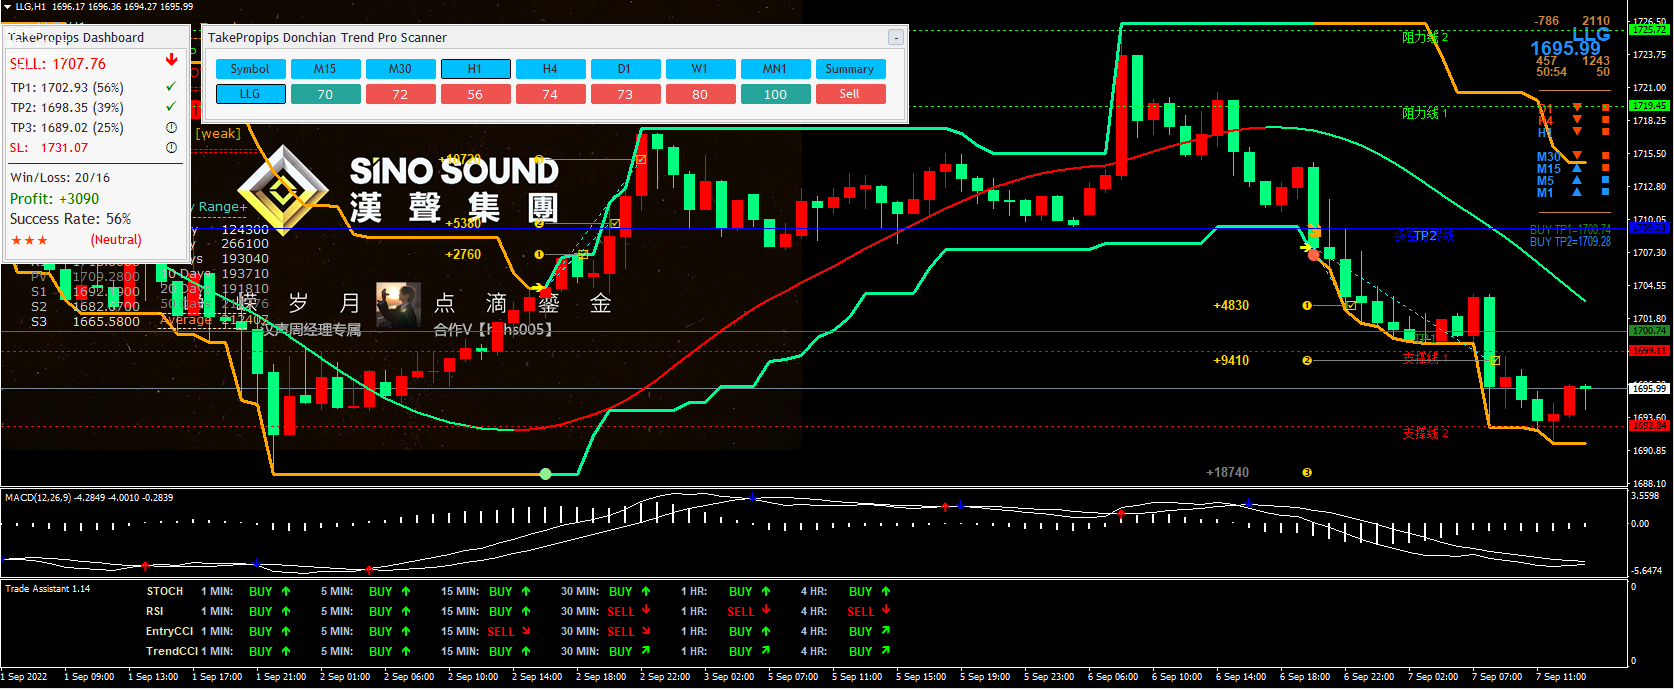Click the H1 score cell 56

pos(475,94)
